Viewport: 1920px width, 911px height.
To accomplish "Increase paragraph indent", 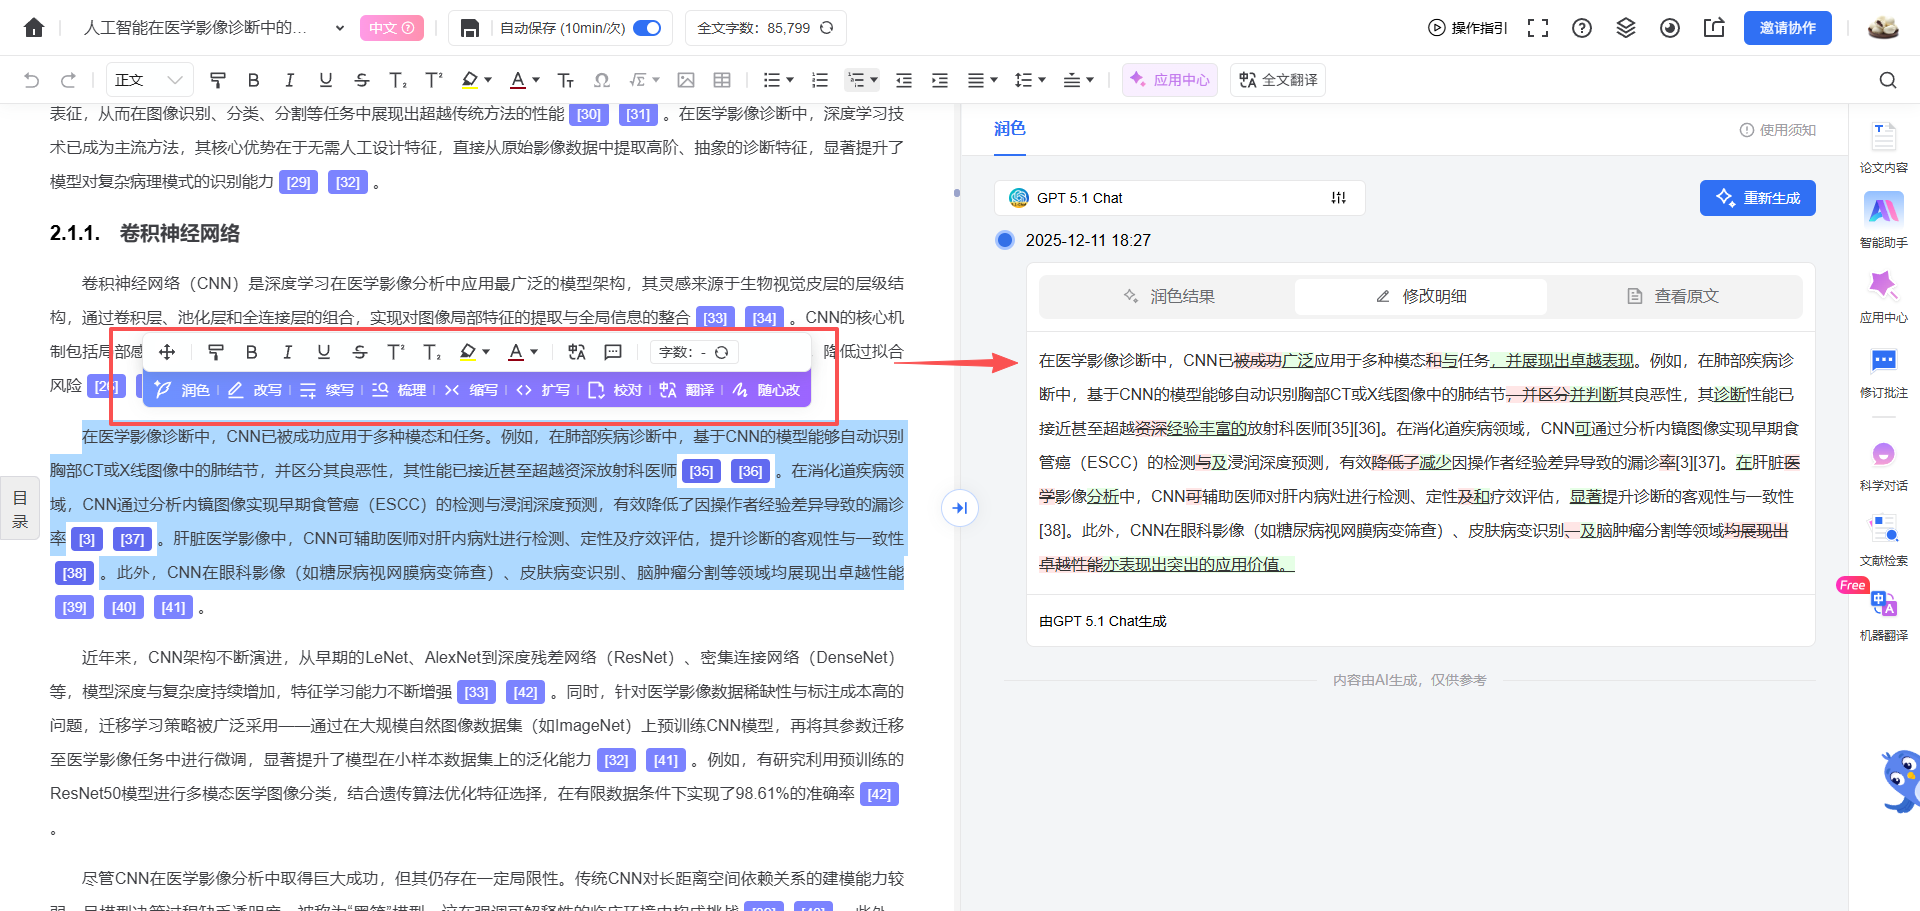I will coord(940,80).
